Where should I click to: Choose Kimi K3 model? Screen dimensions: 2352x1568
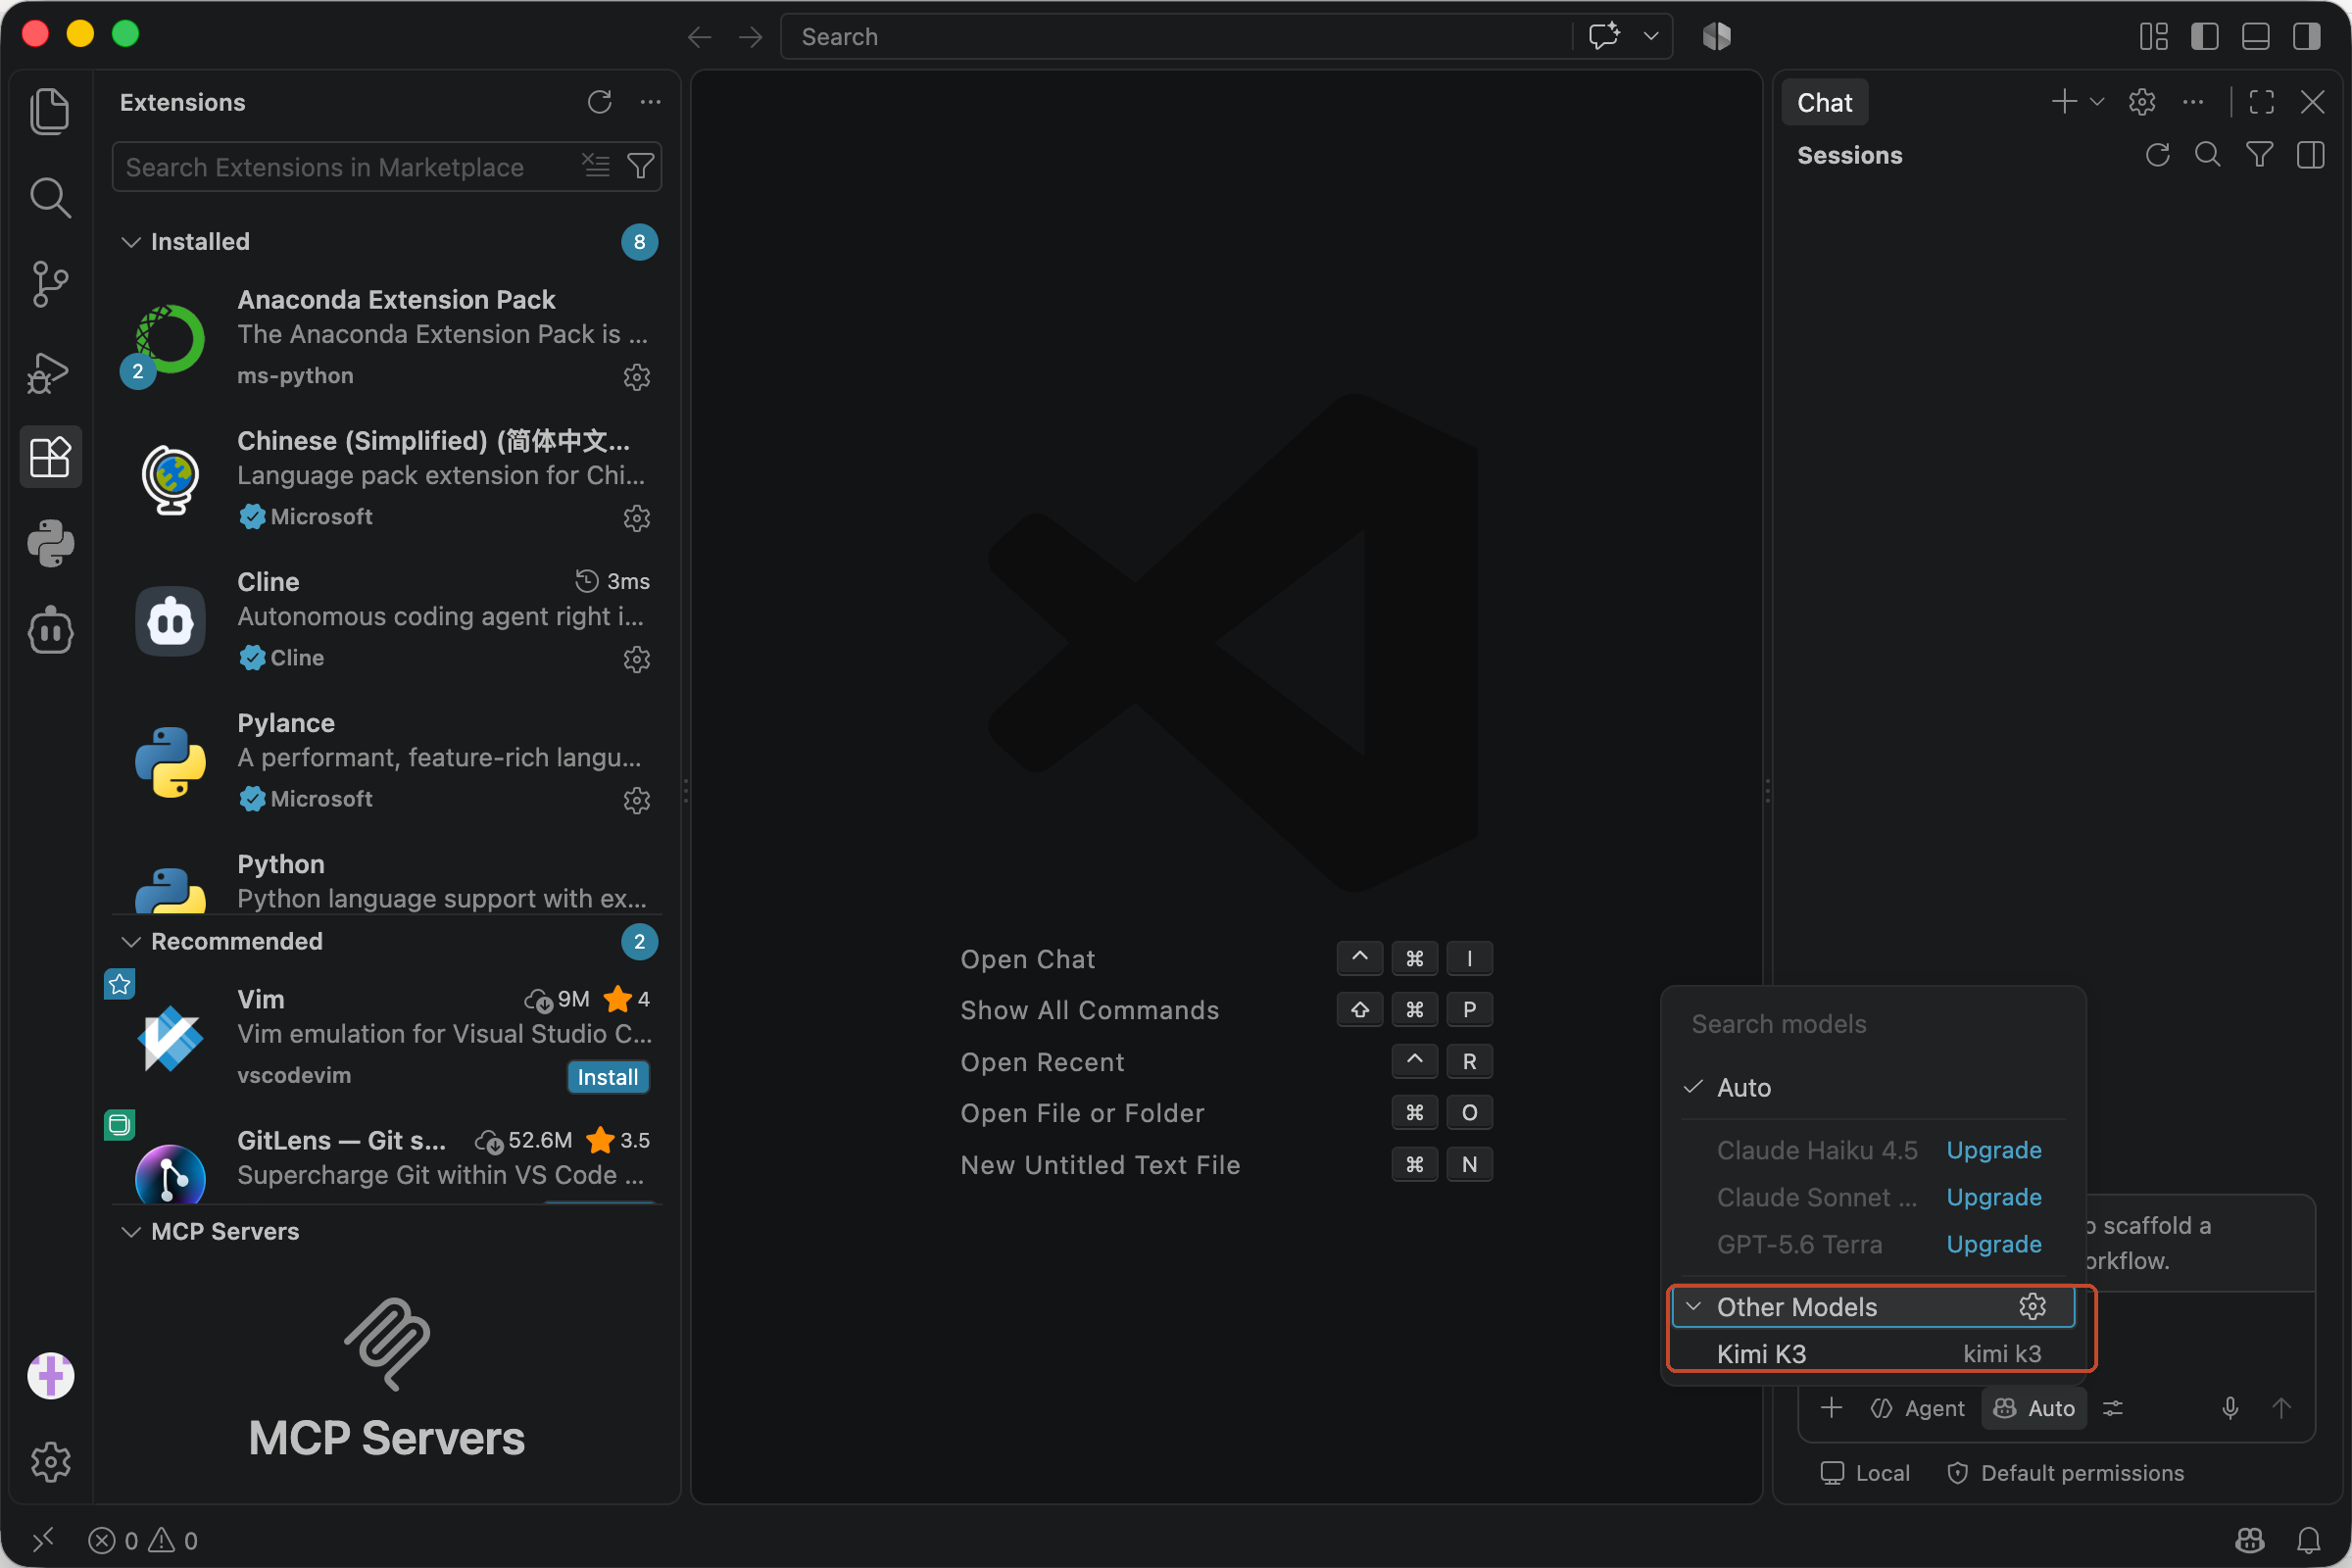[1873, 1354]
